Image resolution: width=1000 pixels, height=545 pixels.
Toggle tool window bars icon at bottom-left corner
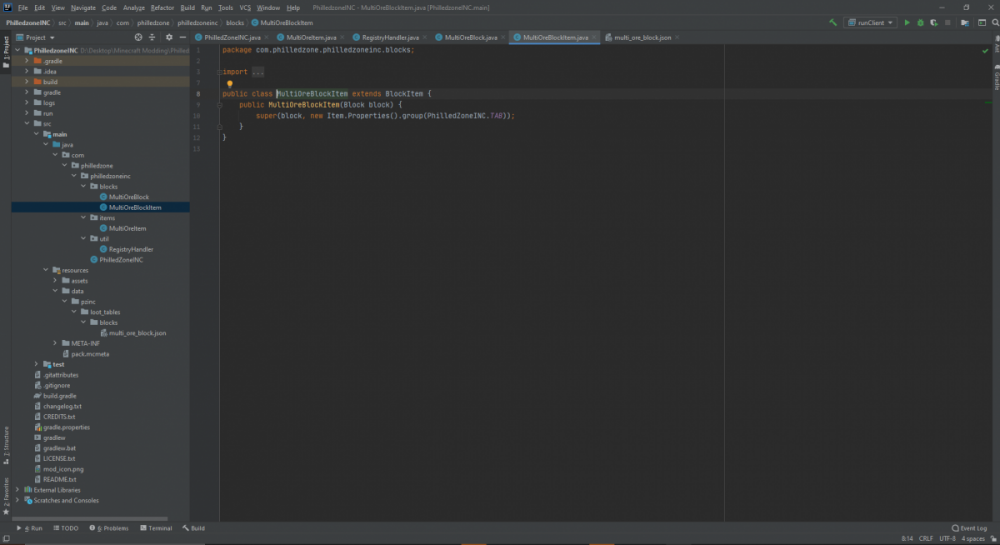(x=6, y=539)
